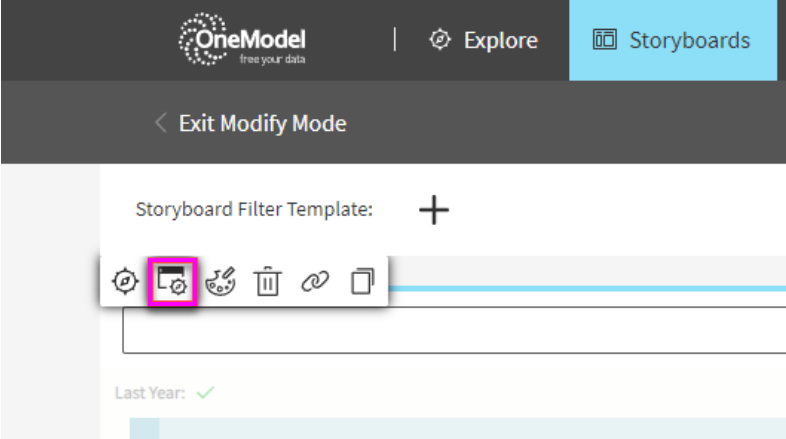Screen dimensions: 786x439
Task: Switch to the Storyboards tab
Action: click(673, 40)
